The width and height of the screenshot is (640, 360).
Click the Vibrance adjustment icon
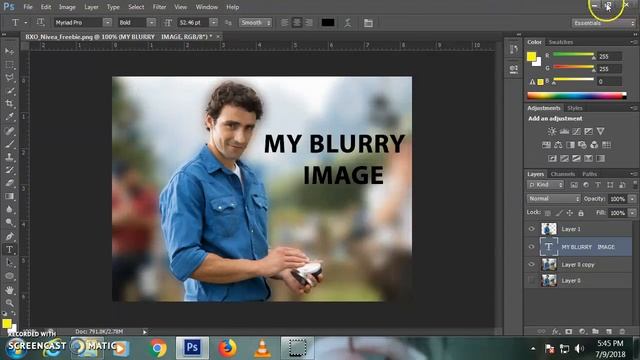point(600,131)
